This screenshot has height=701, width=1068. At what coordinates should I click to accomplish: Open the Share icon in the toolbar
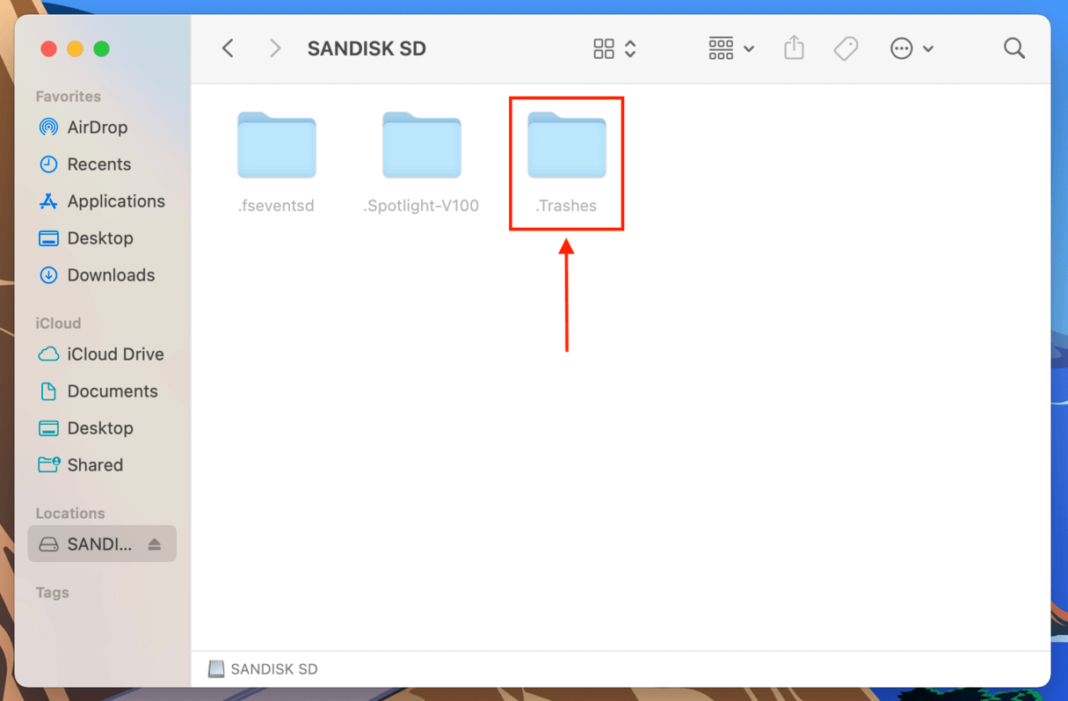794,48
